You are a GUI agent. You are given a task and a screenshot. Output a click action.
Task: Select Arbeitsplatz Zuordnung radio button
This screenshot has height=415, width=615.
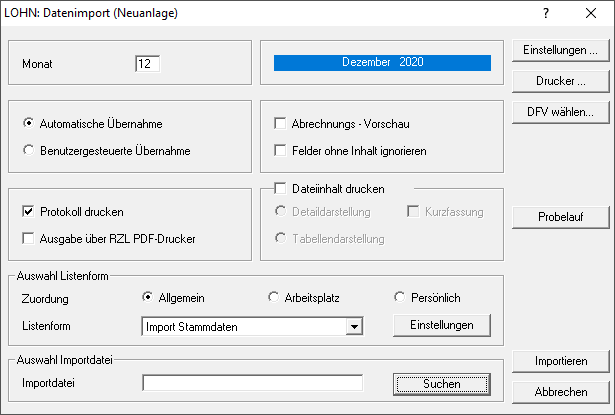[x=274, y=297]
